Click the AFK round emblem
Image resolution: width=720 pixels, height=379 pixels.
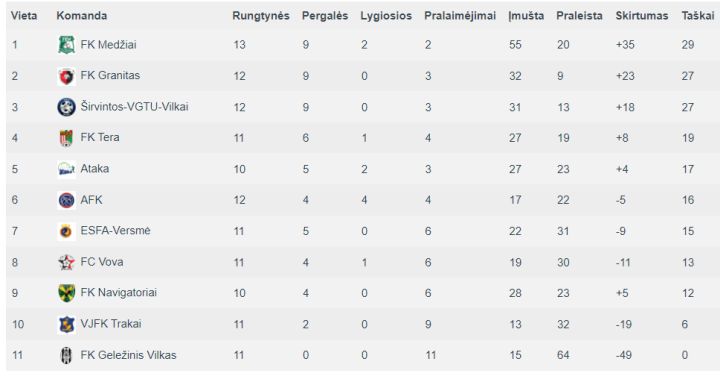point(66,200)
